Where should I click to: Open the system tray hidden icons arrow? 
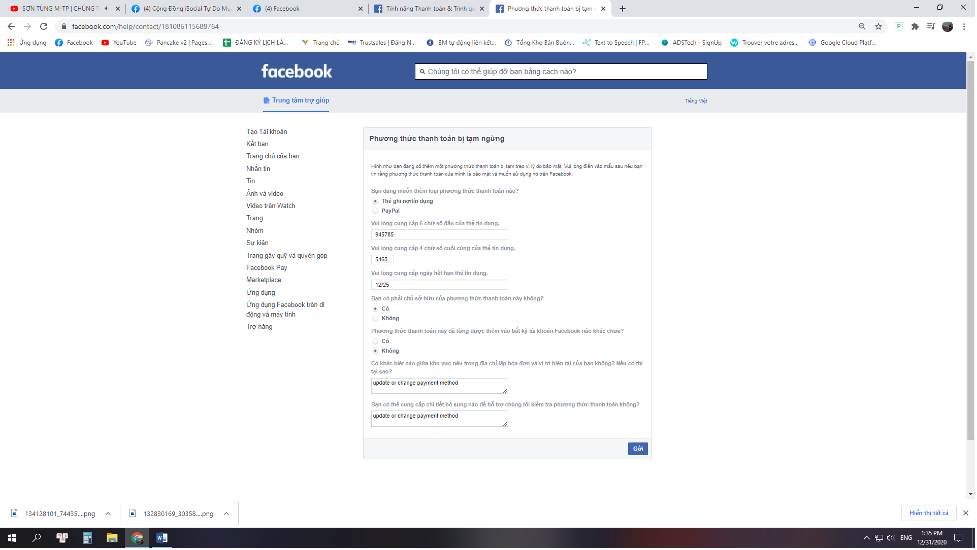coord(866,538)
